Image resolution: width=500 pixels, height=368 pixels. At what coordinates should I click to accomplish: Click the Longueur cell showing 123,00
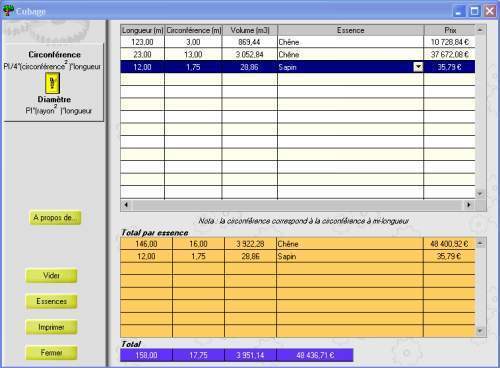pyautogui.click(x=142, y=42)
